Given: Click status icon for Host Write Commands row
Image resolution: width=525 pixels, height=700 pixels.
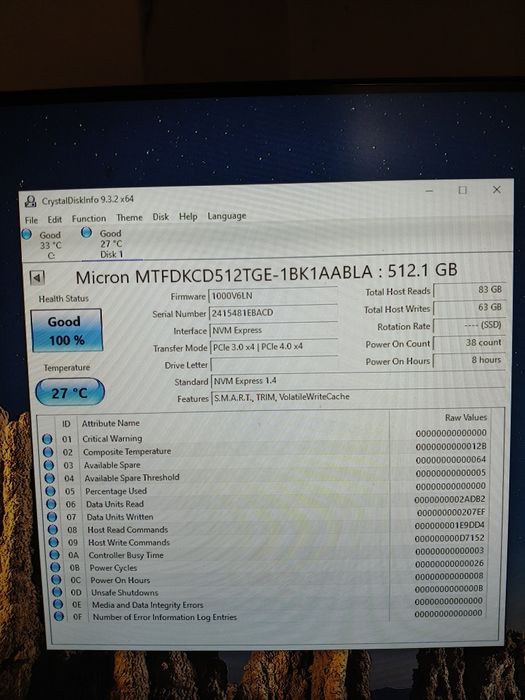Looking at the screenshot, I should tap(54, 542).
